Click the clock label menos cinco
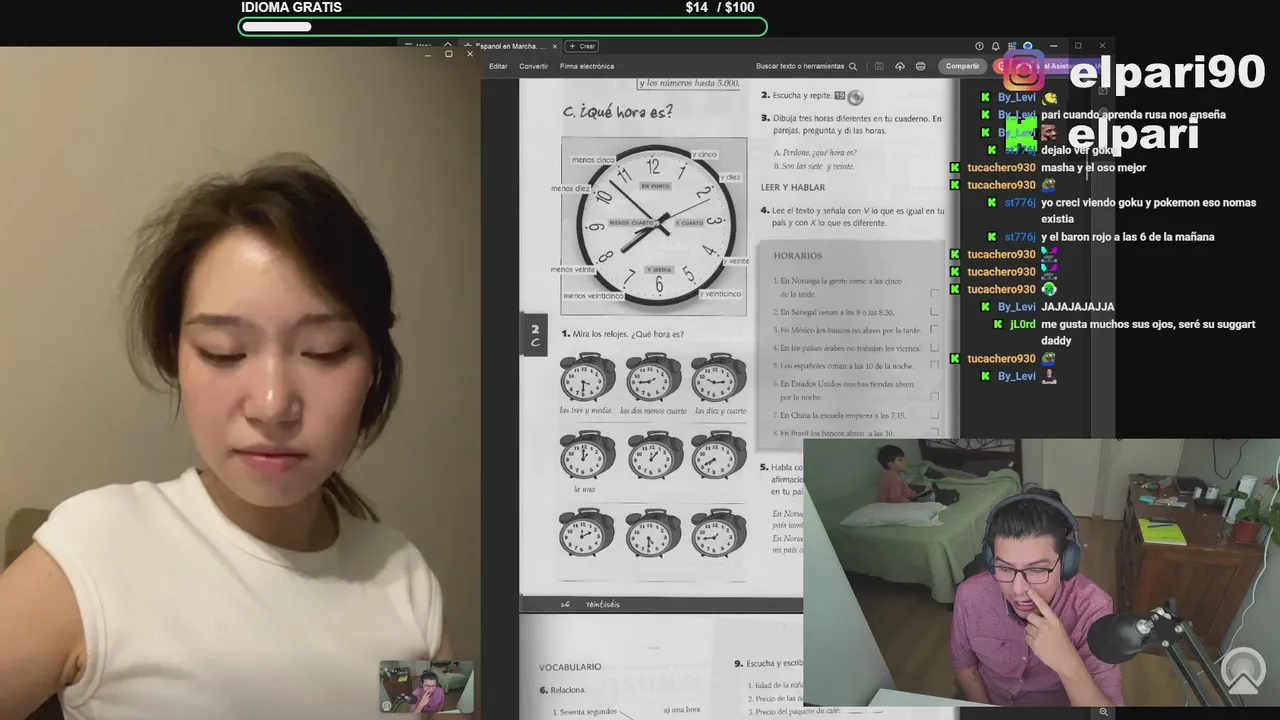 point(593,160)
